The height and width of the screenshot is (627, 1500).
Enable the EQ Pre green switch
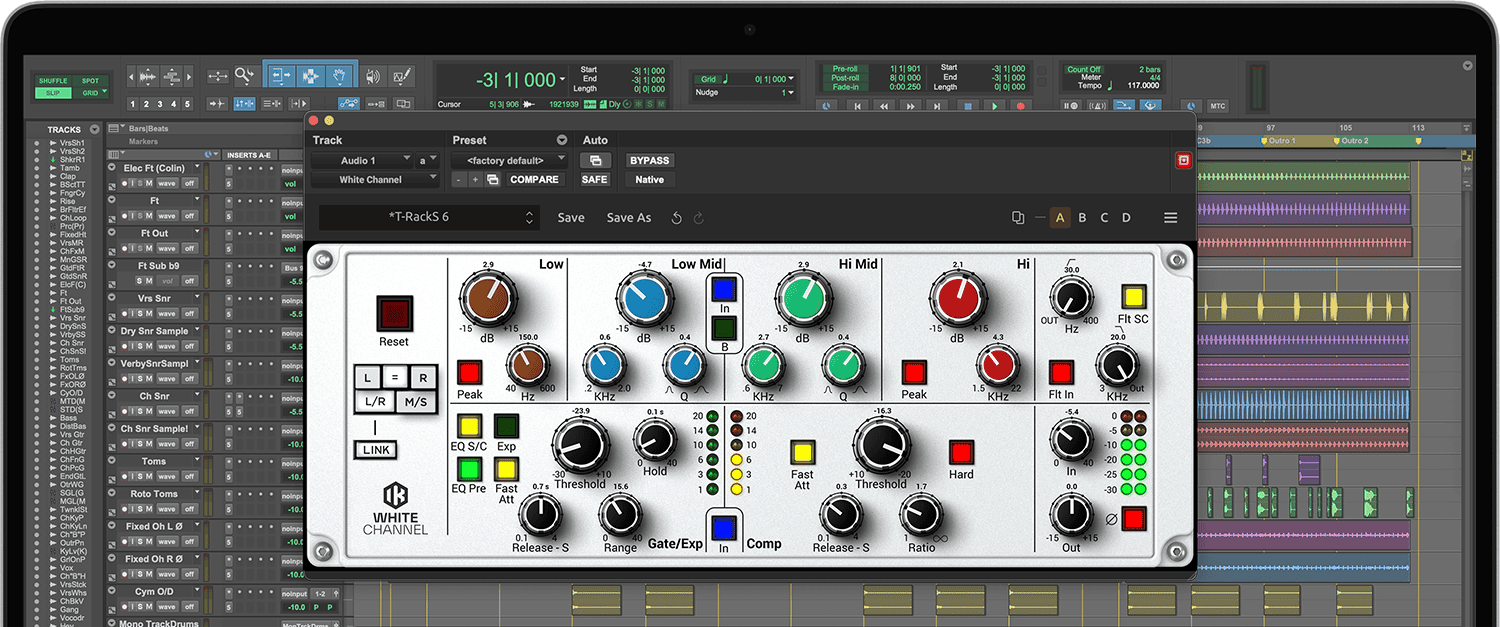(469, 468)
